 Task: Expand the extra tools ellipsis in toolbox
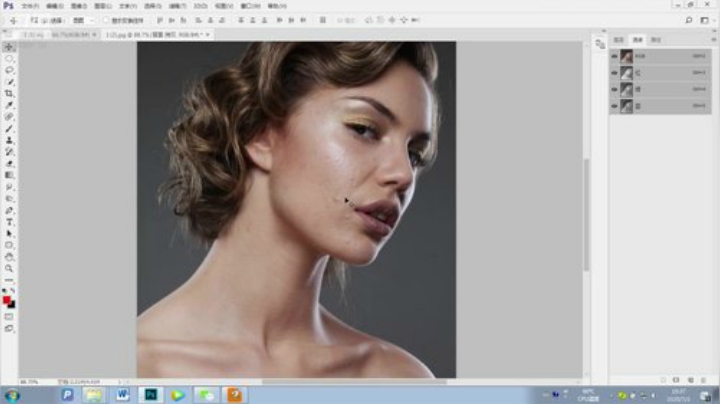pyautogui.click(x=9, y=280)
